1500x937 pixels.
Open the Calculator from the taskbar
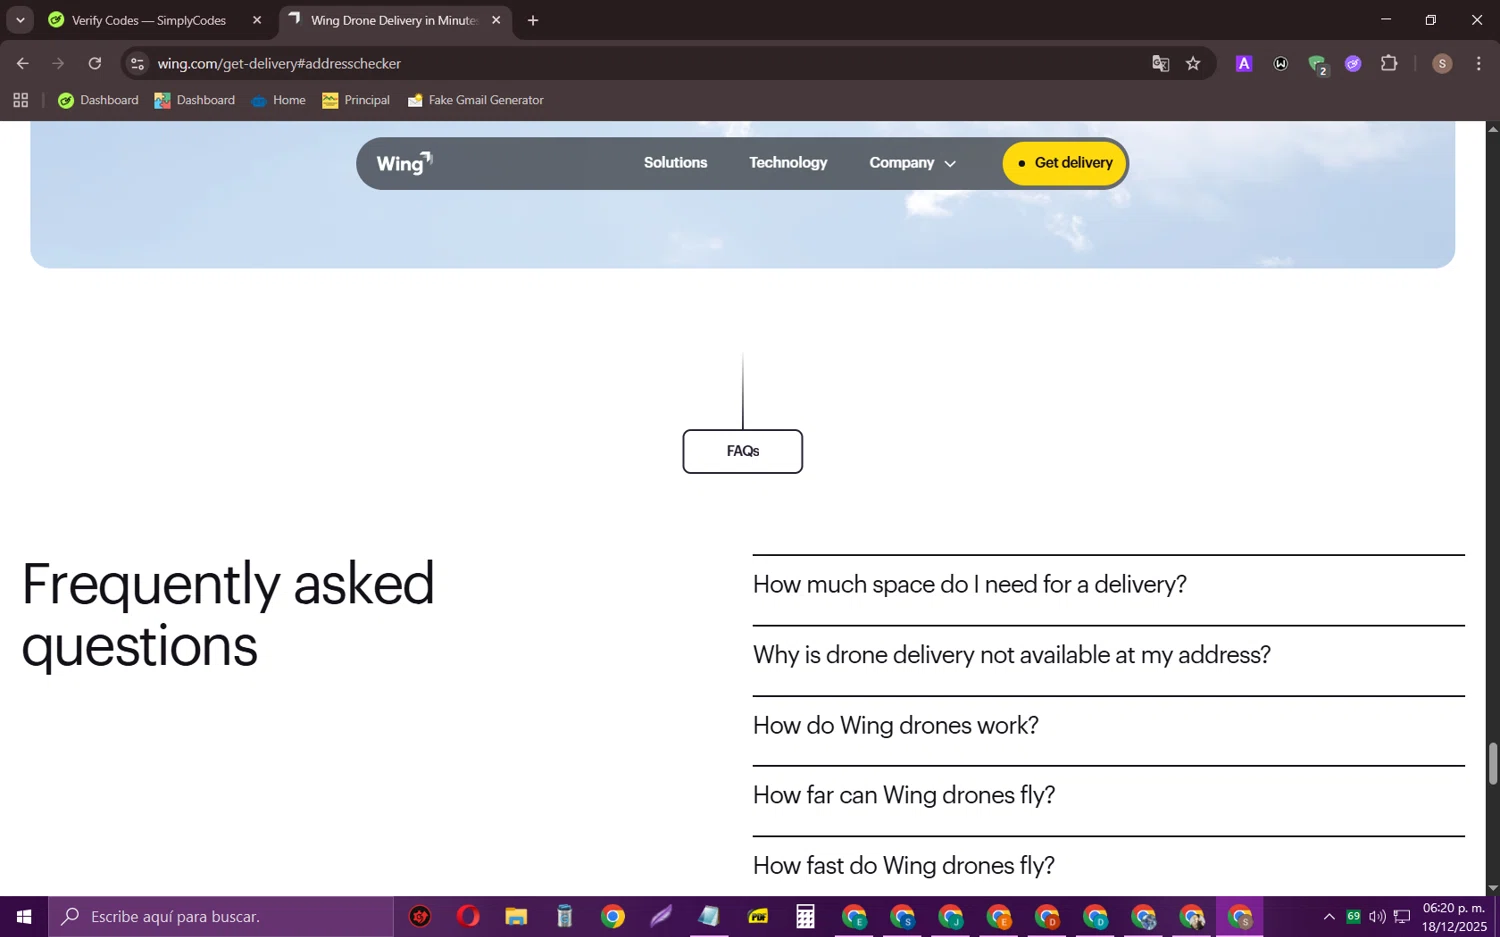pos(806,917)
